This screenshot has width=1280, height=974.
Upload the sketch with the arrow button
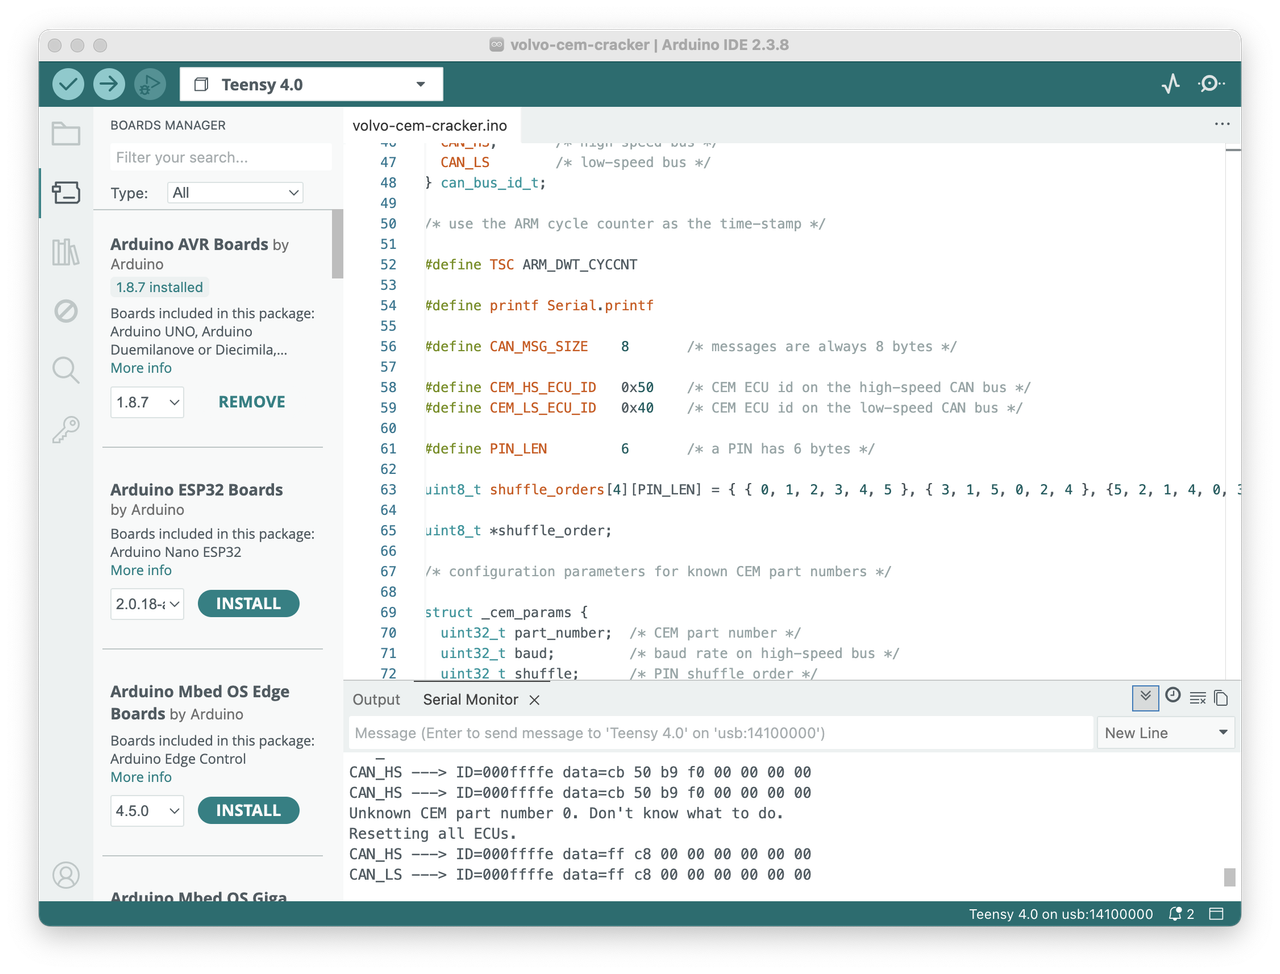pyautogui.click(x=109, y=84)
